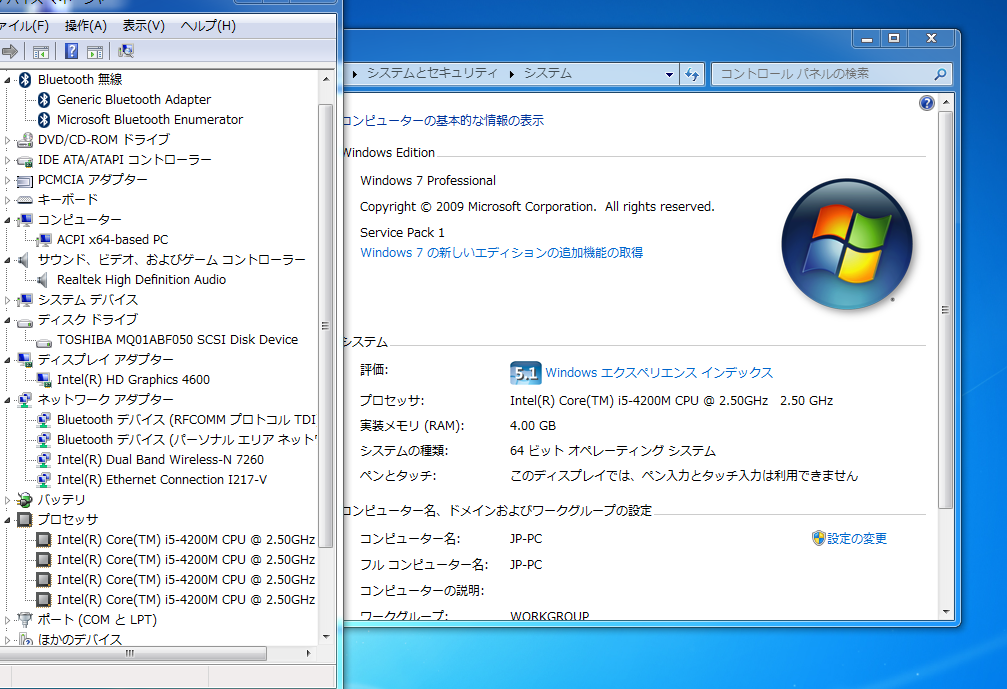
Task: Select DVD/CD-ROM ドライブ category icon
Action: [x=25, y=139]
